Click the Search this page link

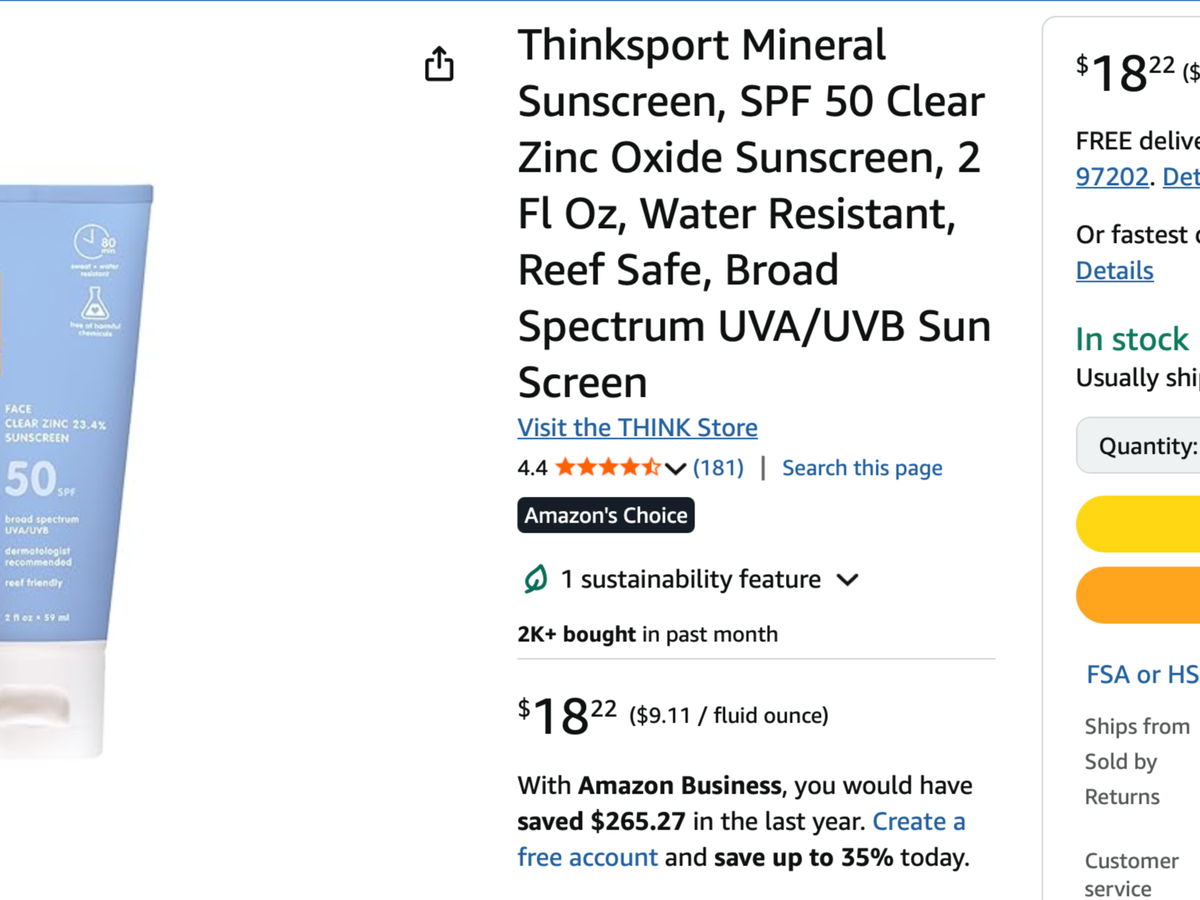click(x=862, y=468)
